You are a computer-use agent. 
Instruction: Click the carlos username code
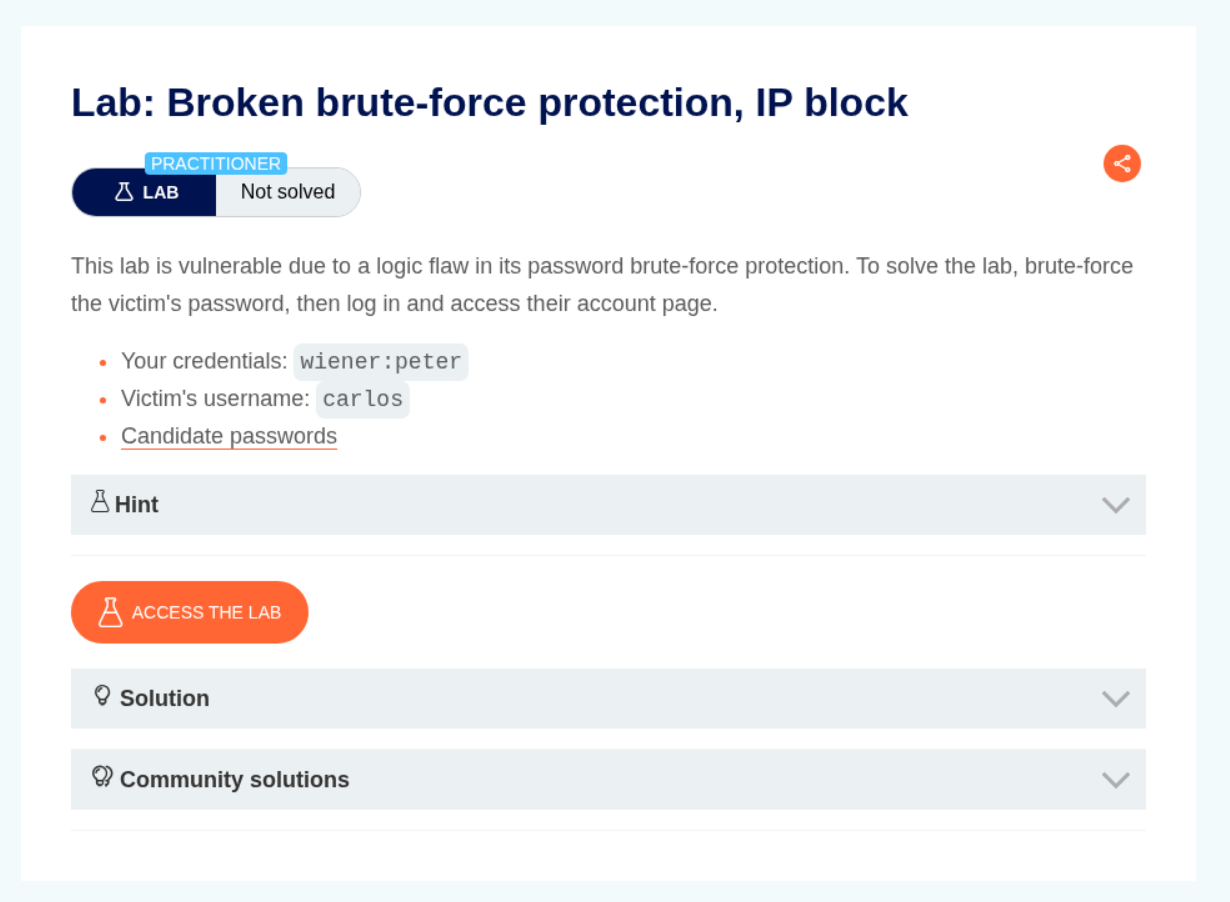coord(363,399)
